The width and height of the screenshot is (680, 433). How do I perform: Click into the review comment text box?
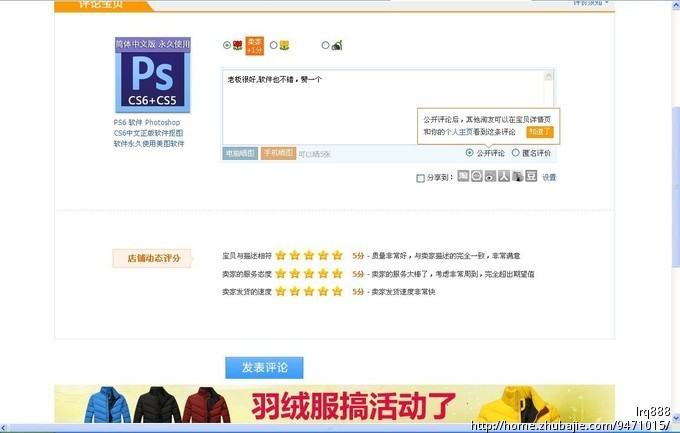pyautogui.click(x=383, y=107)
